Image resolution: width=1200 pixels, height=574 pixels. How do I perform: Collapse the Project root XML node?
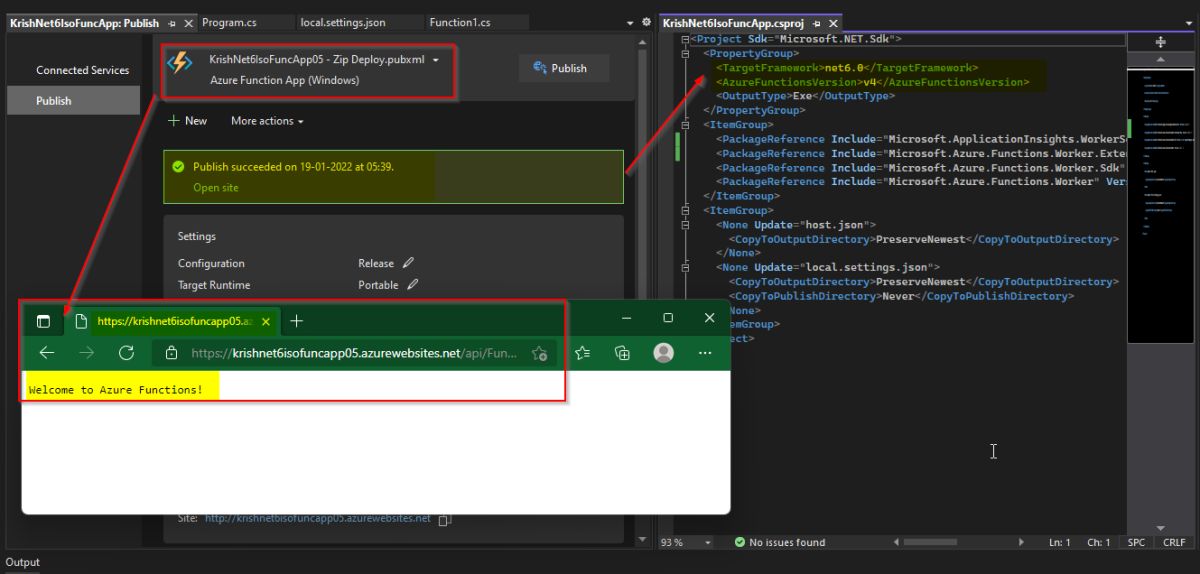(685, 39)
